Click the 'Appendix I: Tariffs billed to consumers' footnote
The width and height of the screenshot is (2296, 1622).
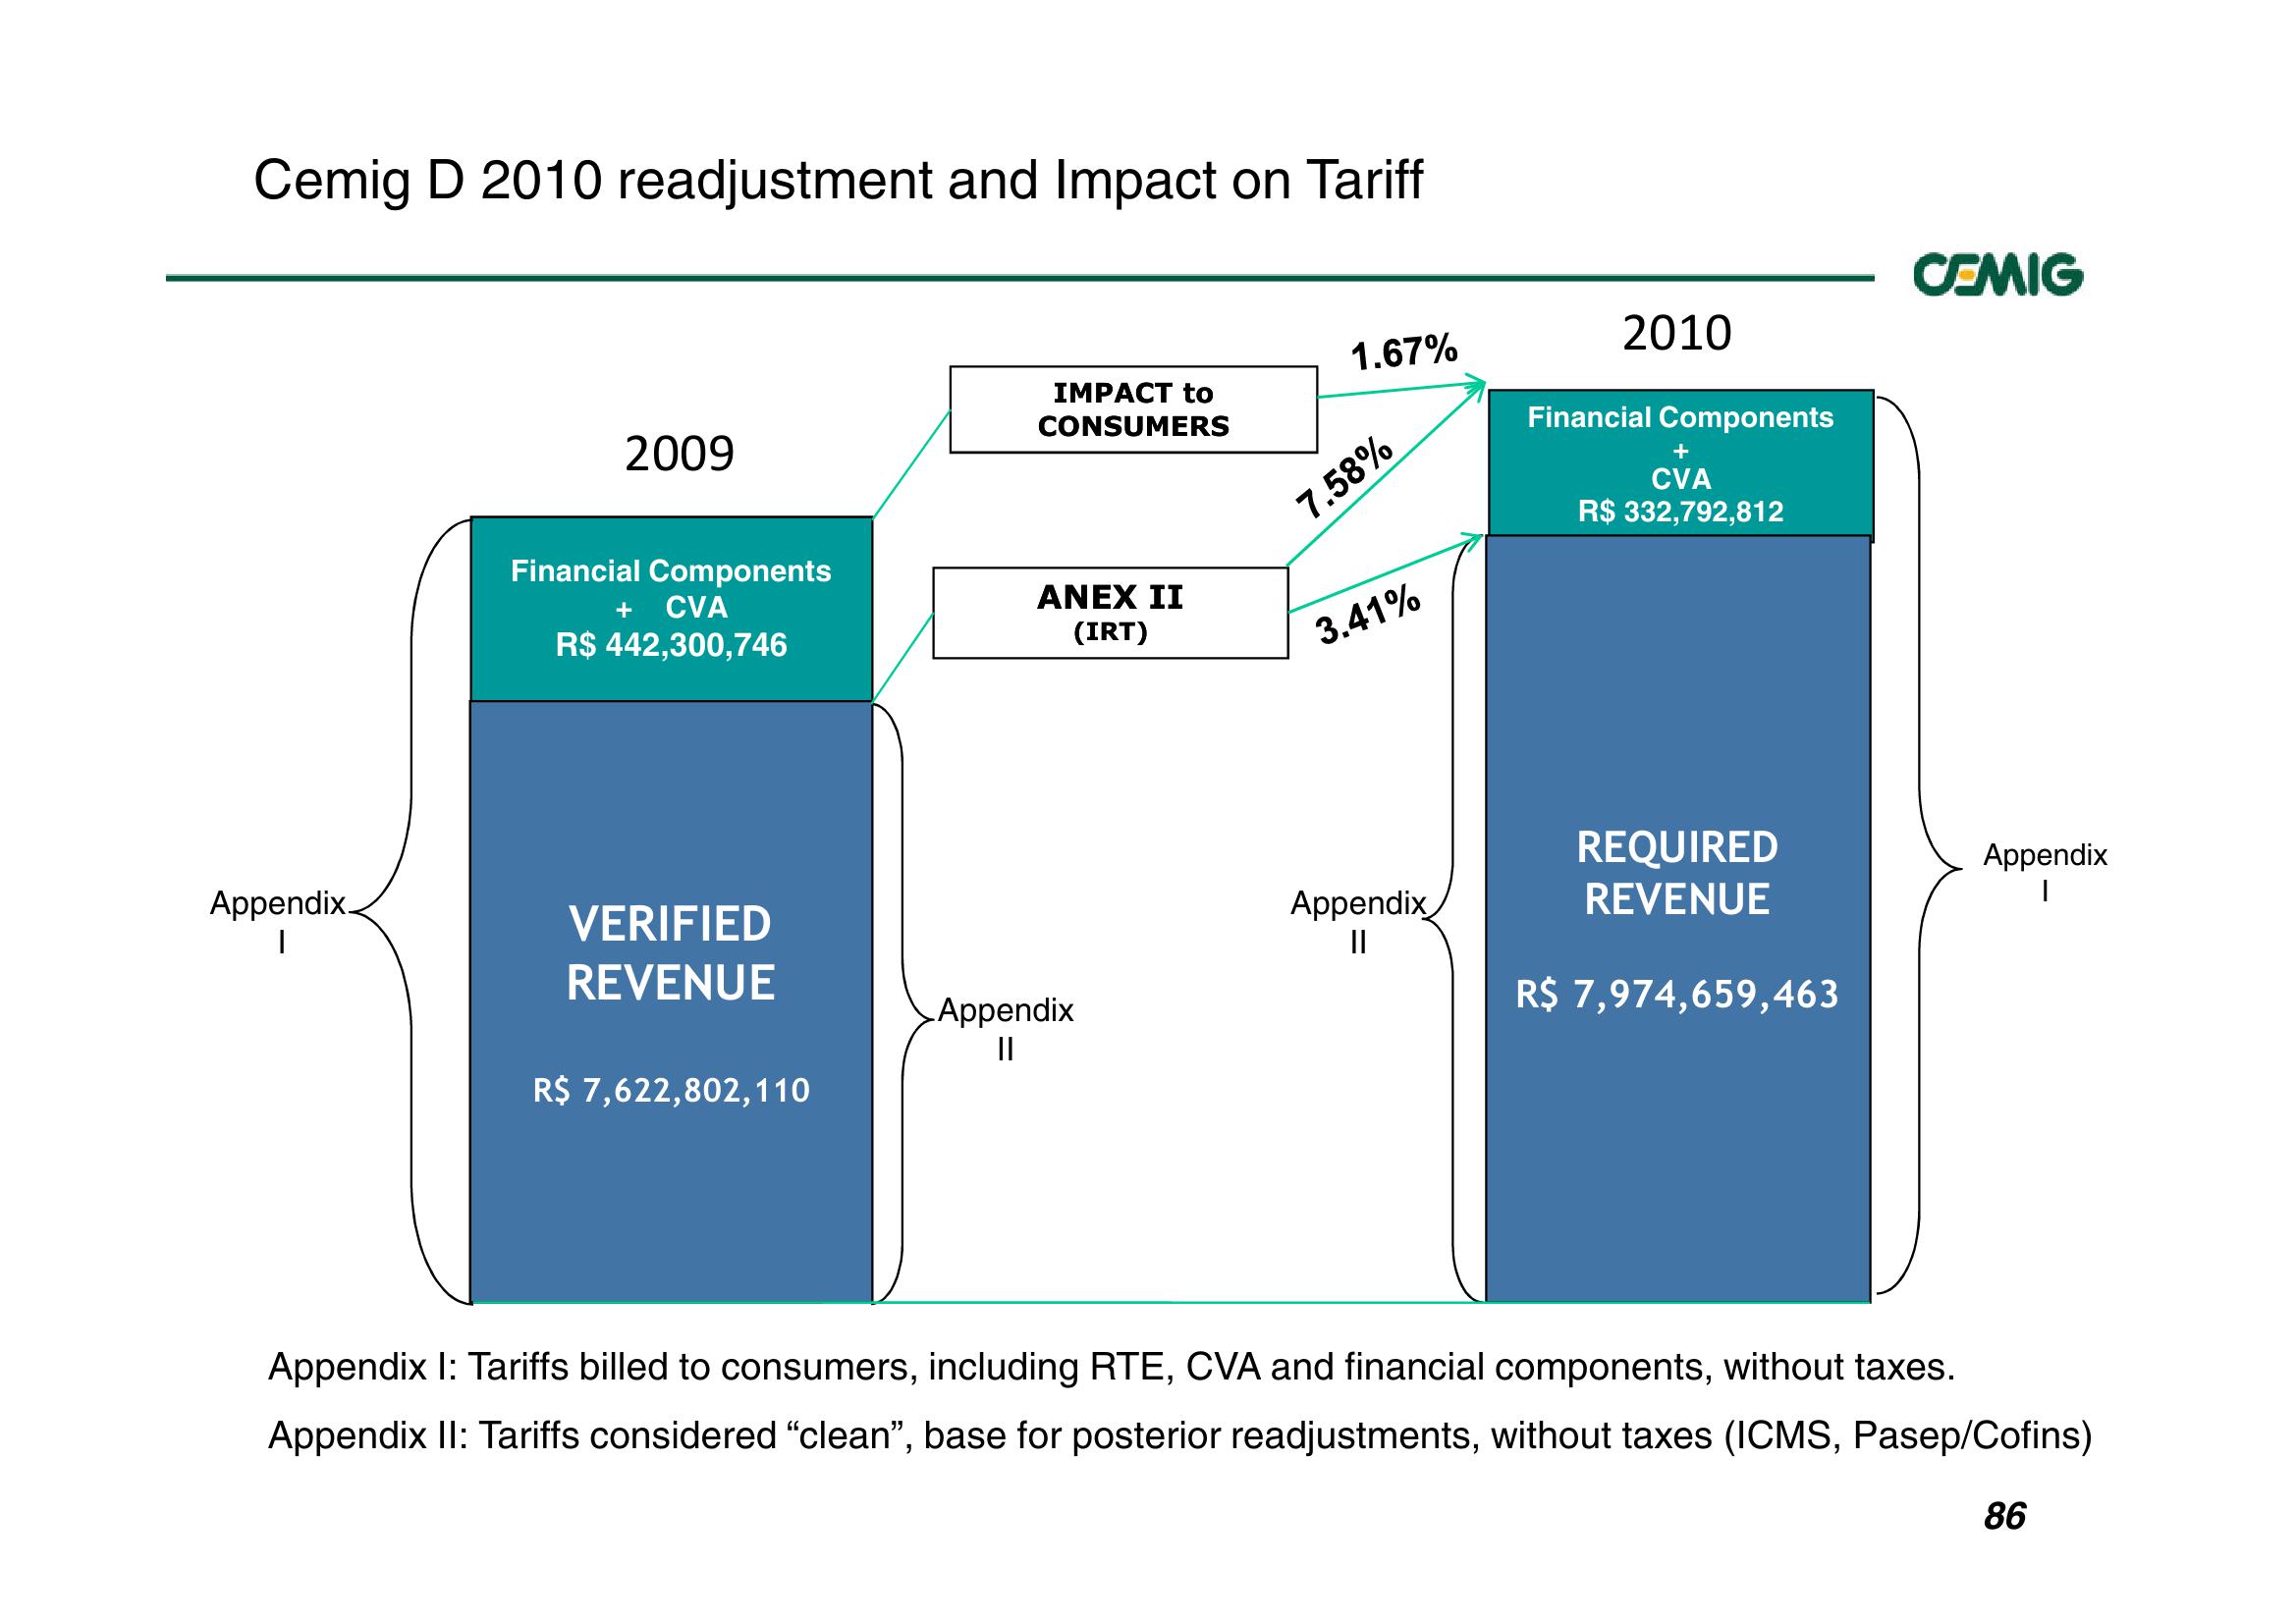1111,1366
